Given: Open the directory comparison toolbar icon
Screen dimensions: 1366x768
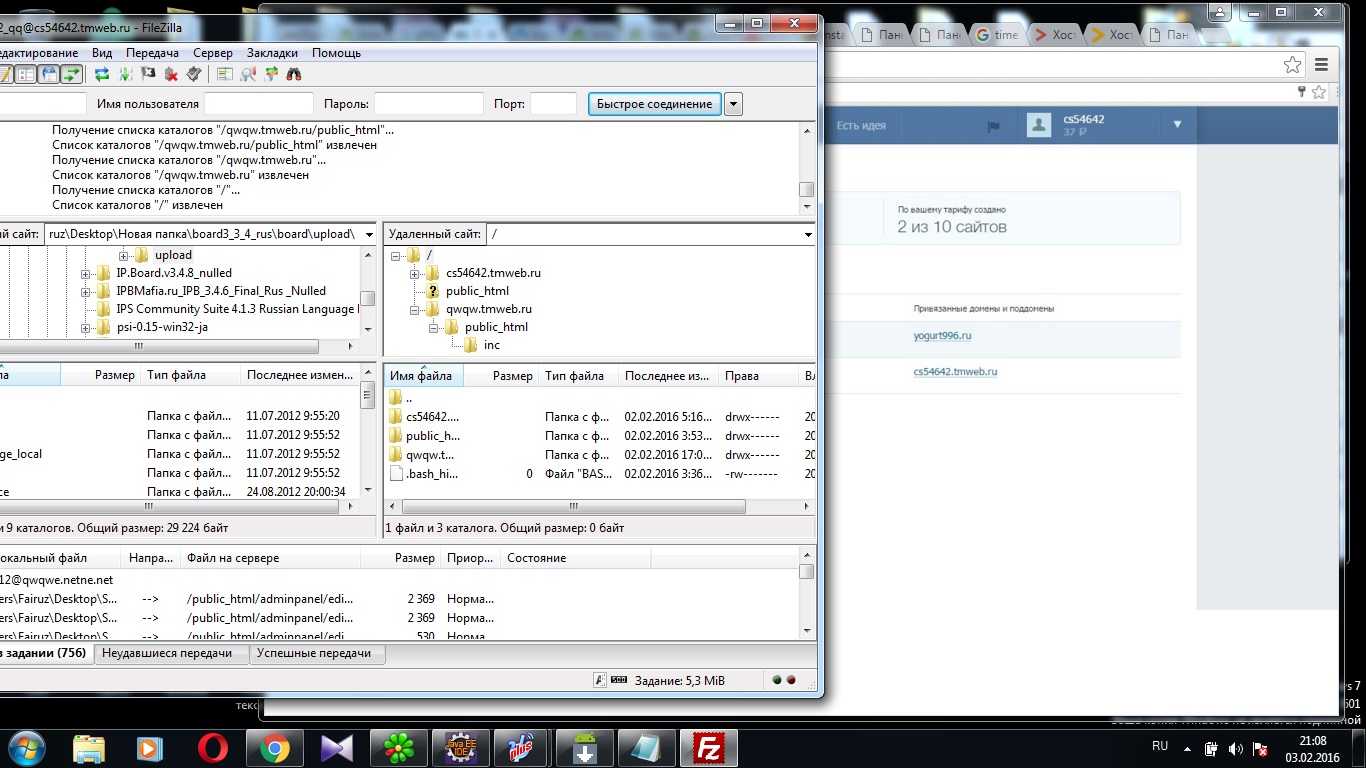Looking at the screenshot, I should pos(225,74).
